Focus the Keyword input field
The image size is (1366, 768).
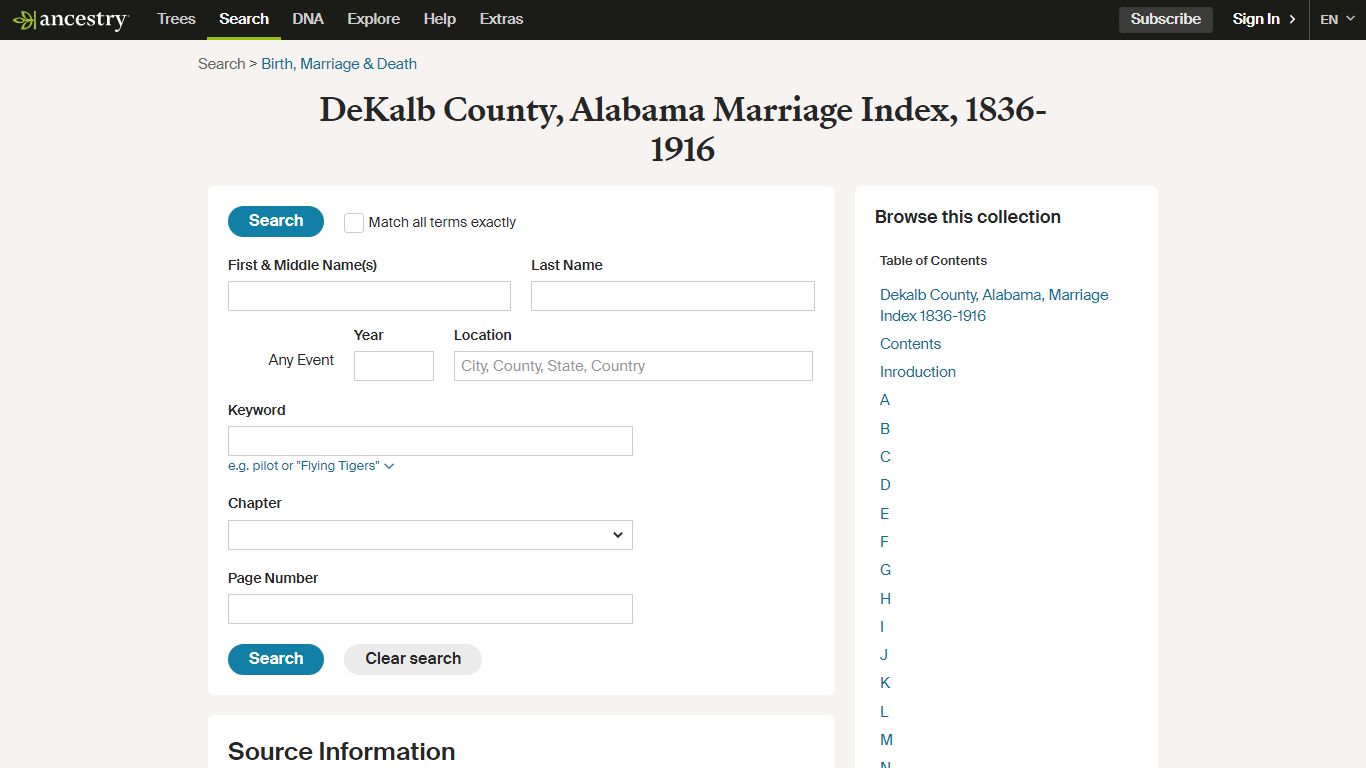click(x=430, y=441)
